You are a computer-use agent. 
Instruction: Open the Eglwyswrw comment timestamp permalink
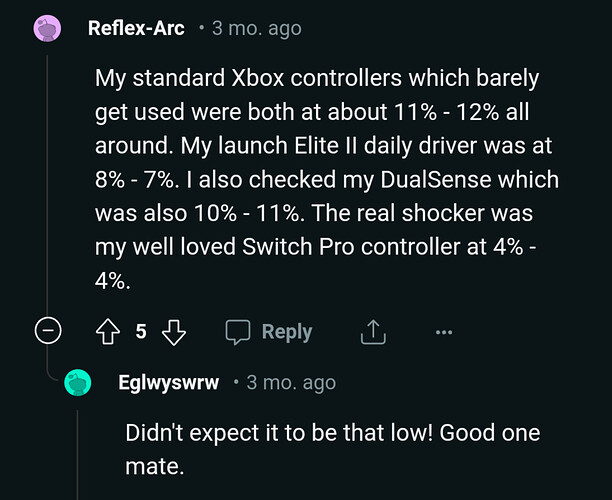coord(291,383)
